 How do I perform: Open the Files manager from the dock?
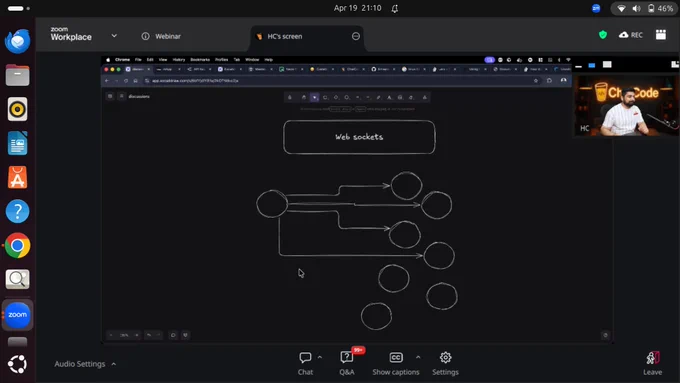(x=17, y=75)
